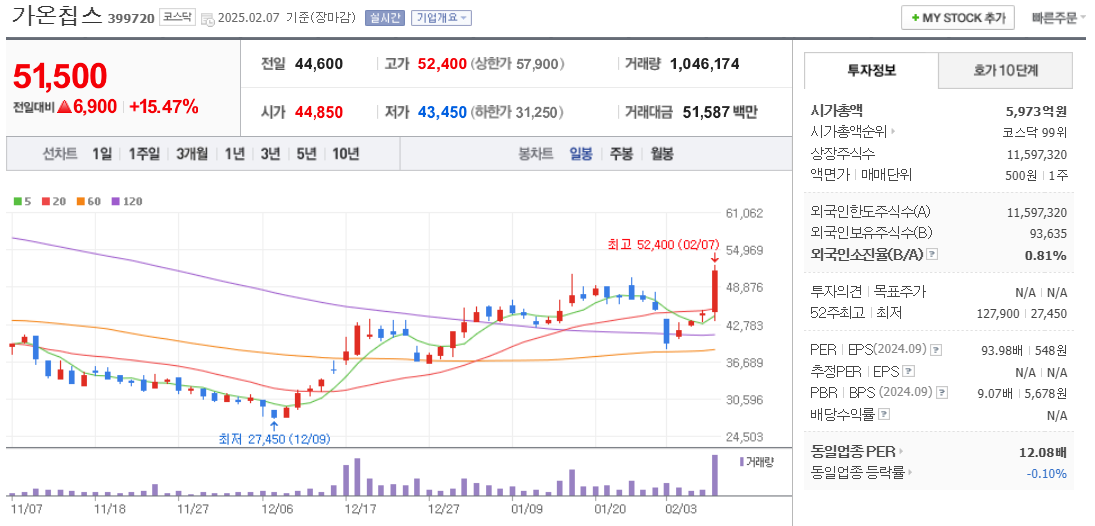This screenshot has height=526, width=1095.
Task: Click the 93.98배 PER value
Action: [x=1001, y=351]
